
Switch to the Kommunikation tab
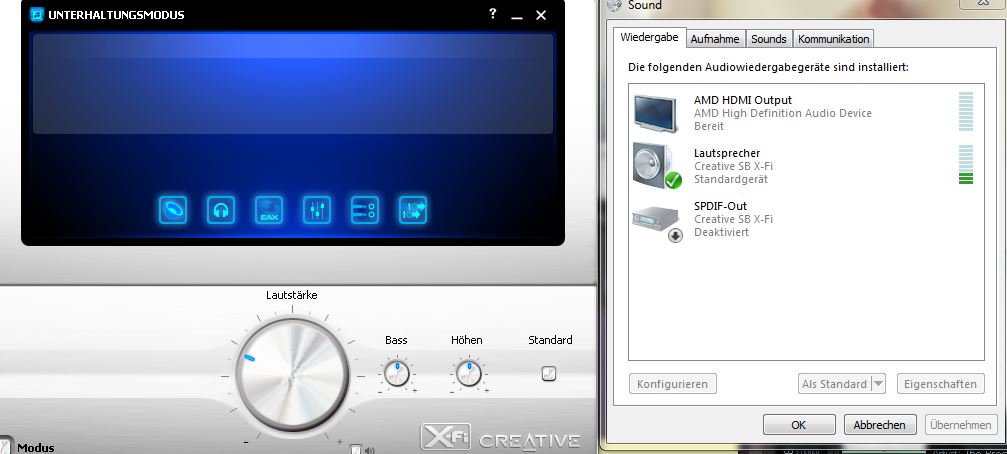834,39
